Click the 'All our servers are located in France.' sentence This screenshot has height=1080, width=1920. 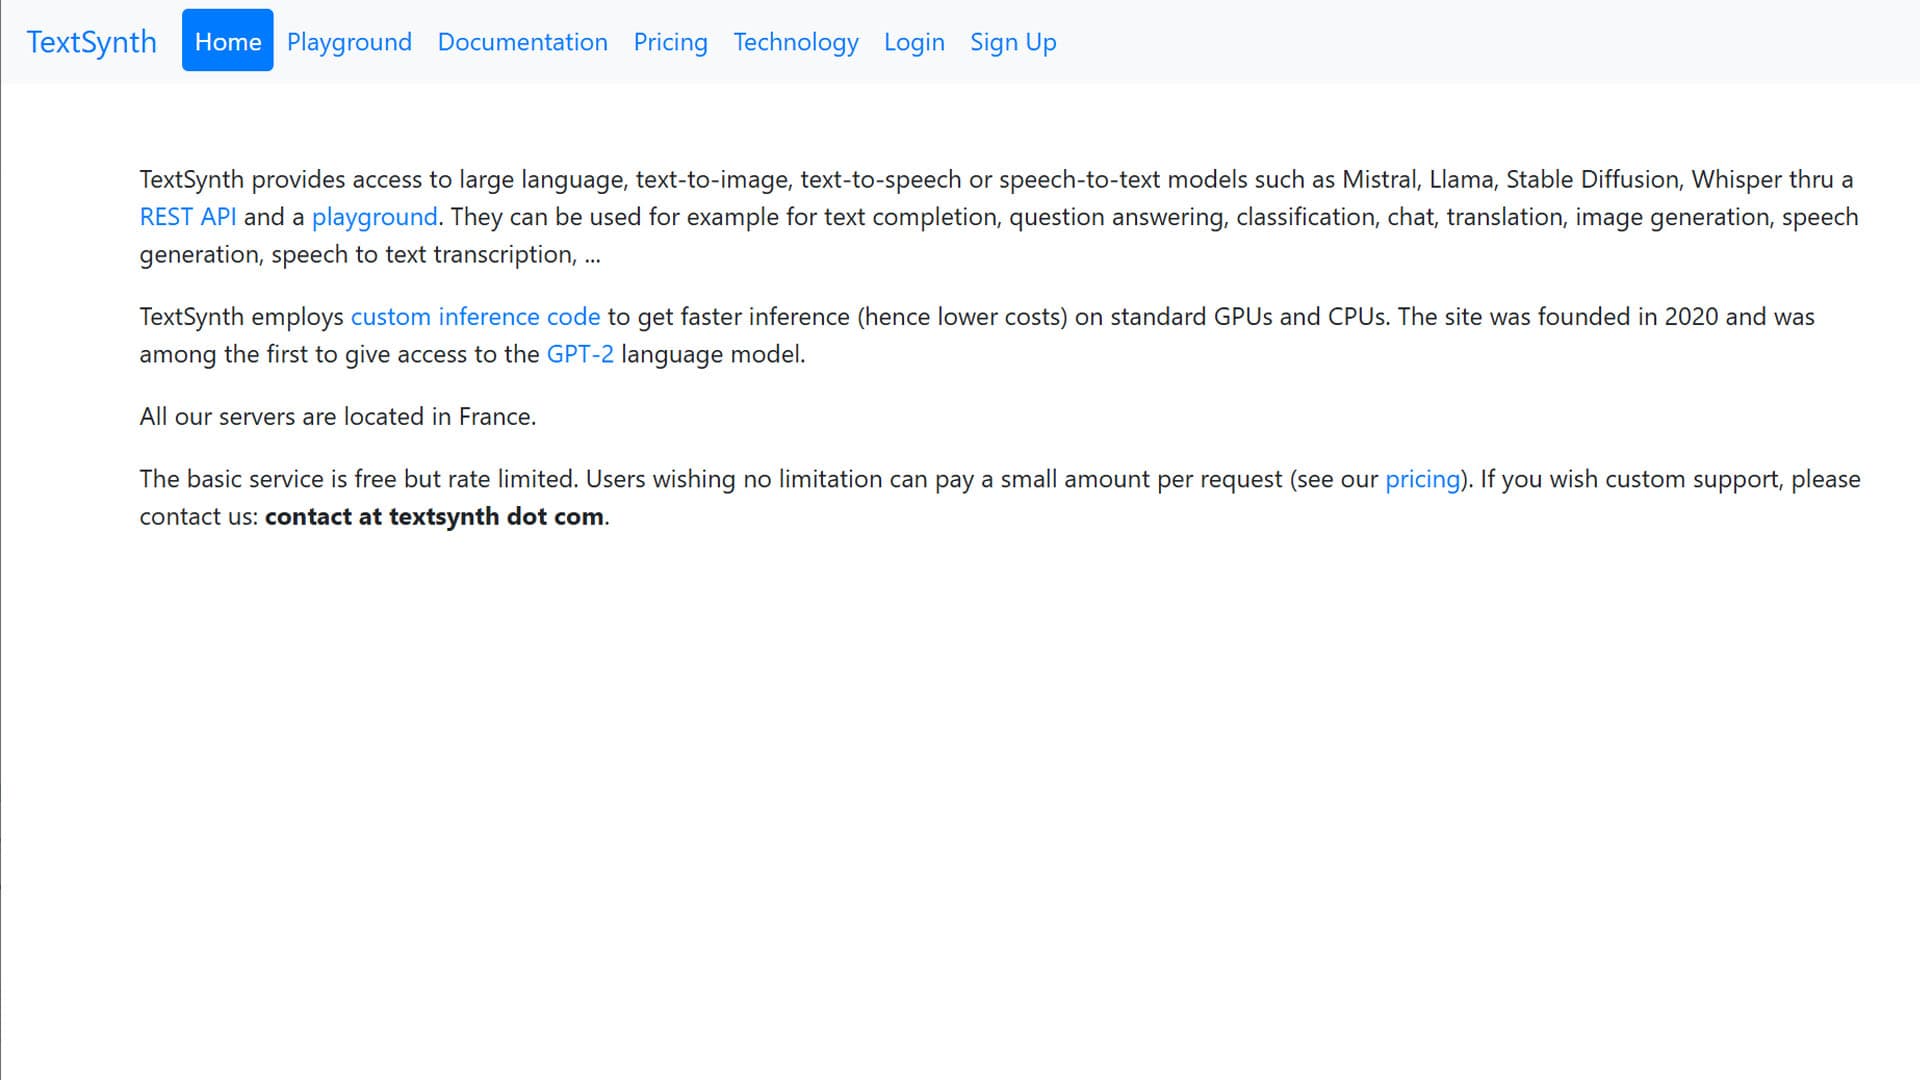(338, 416)
